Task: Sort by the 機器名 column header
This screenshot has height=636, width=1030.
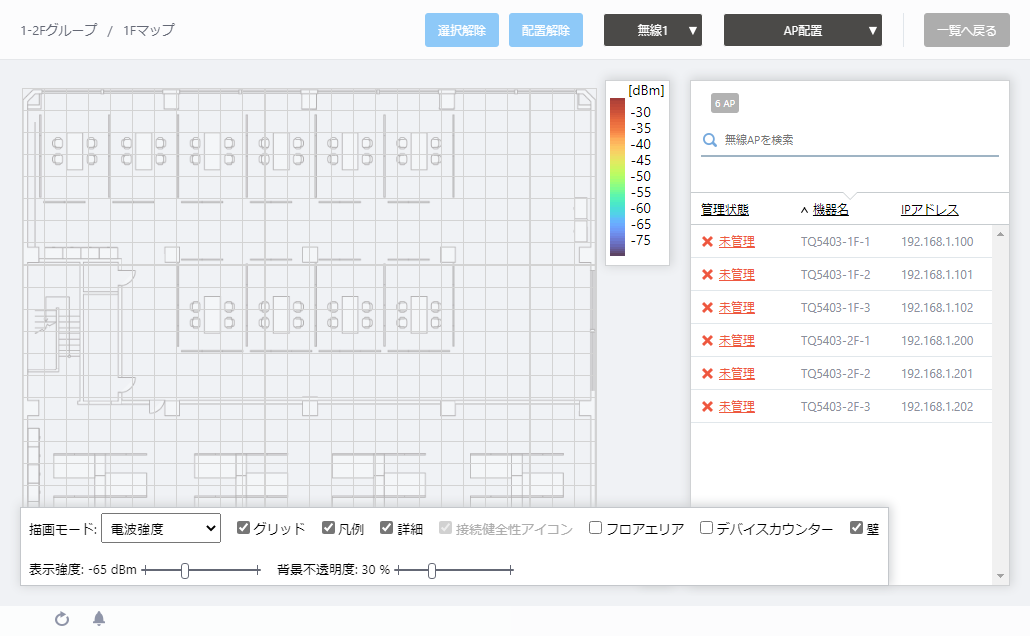Action: click(830, 210)
